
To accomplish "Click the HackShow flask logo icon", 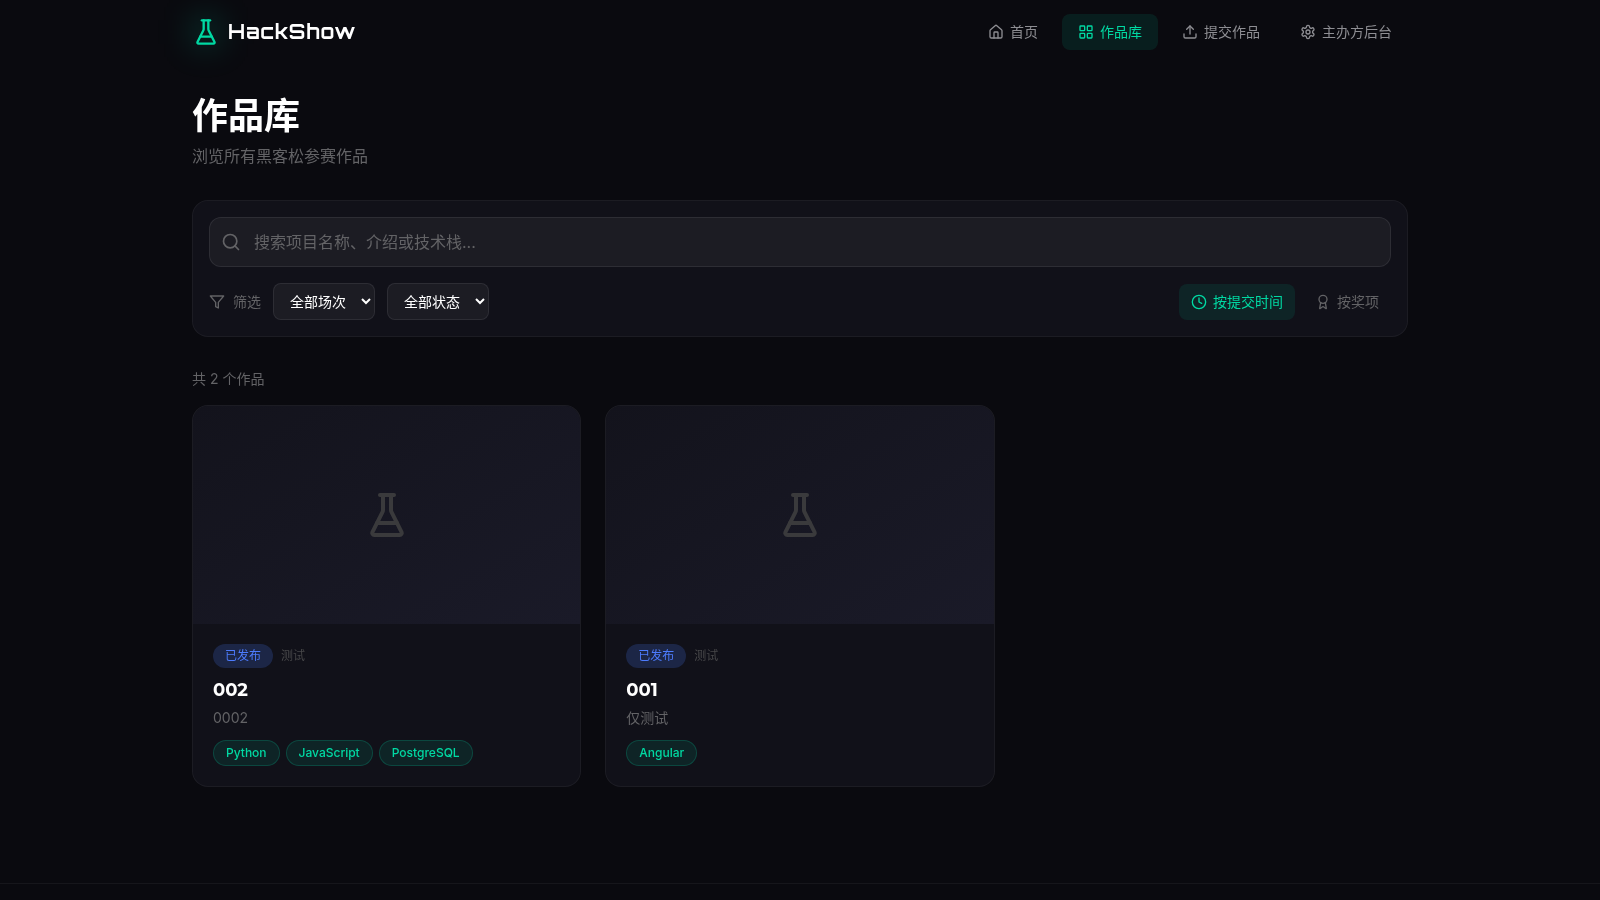I will pos(206,32).
